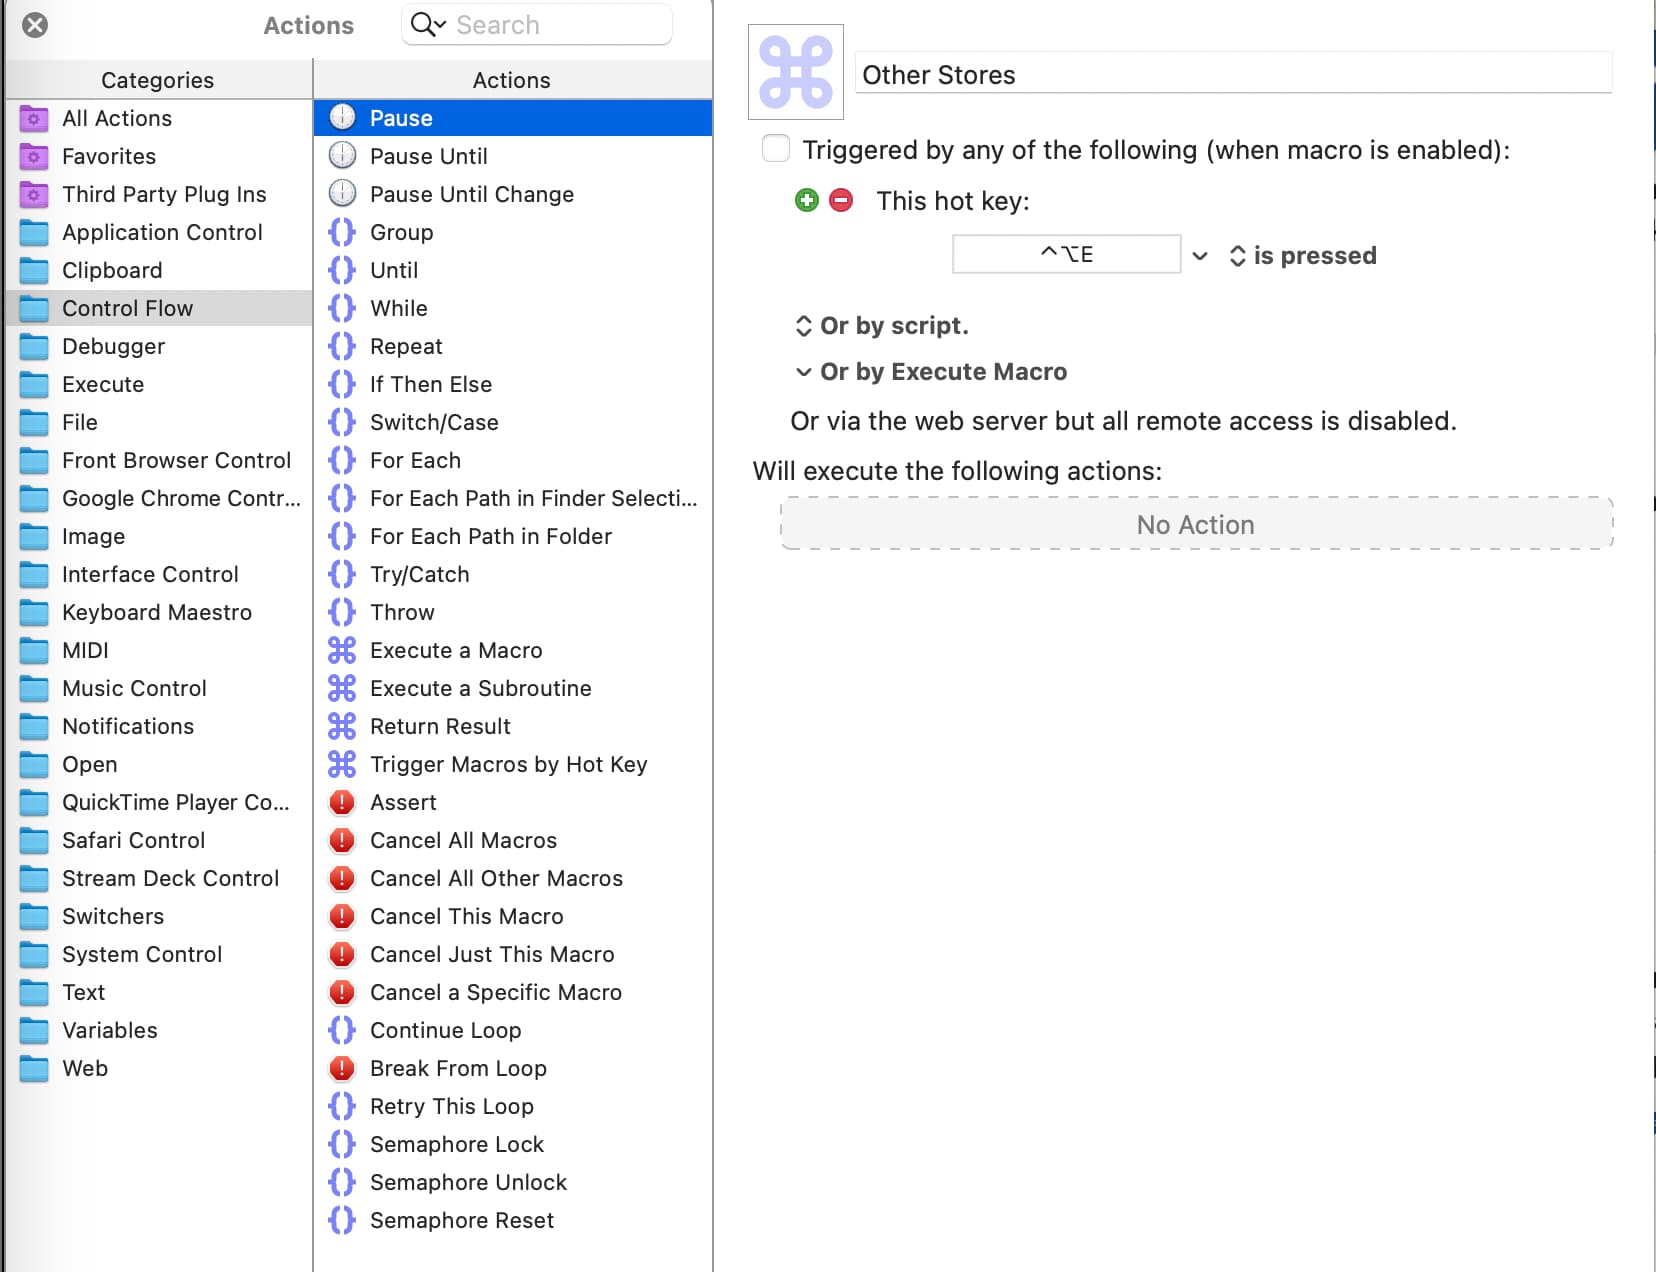Click the Try/Catch braces icon
Viewport: 1656px width, 1272px height.
pos(342,574)
